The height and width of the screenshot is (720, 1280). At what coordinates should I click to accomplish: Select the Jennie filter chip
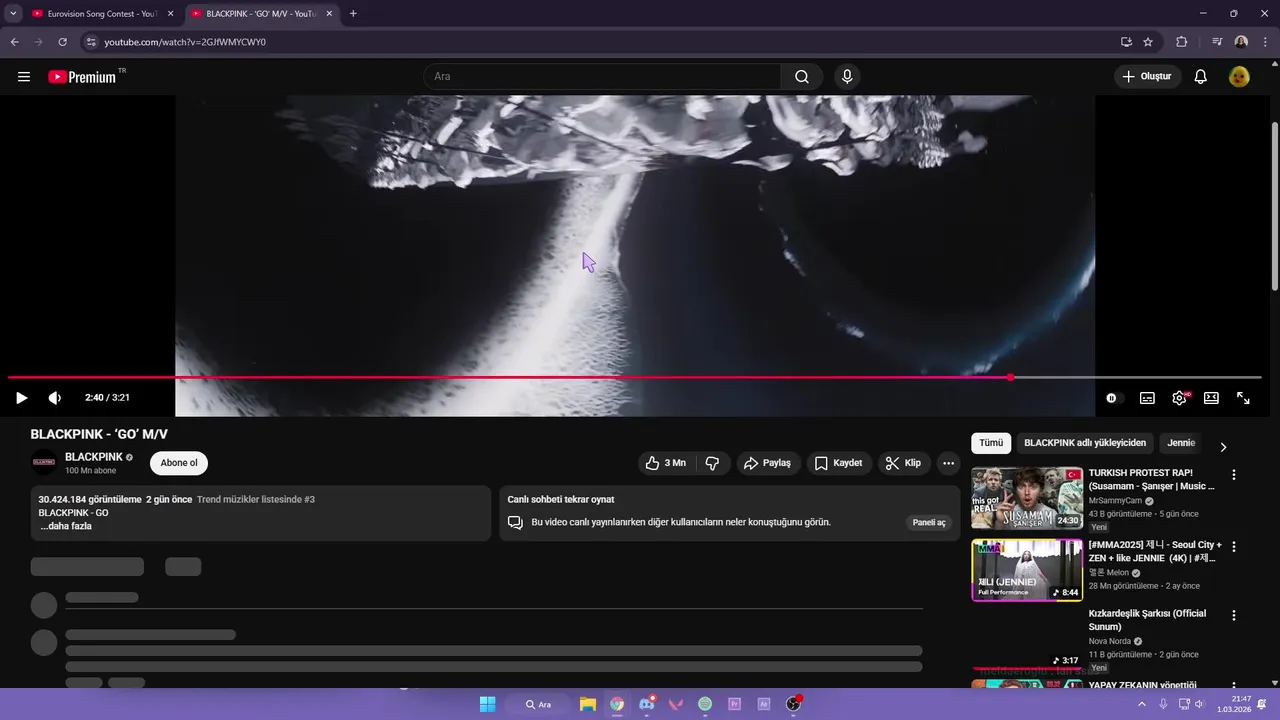[1181, 443]
